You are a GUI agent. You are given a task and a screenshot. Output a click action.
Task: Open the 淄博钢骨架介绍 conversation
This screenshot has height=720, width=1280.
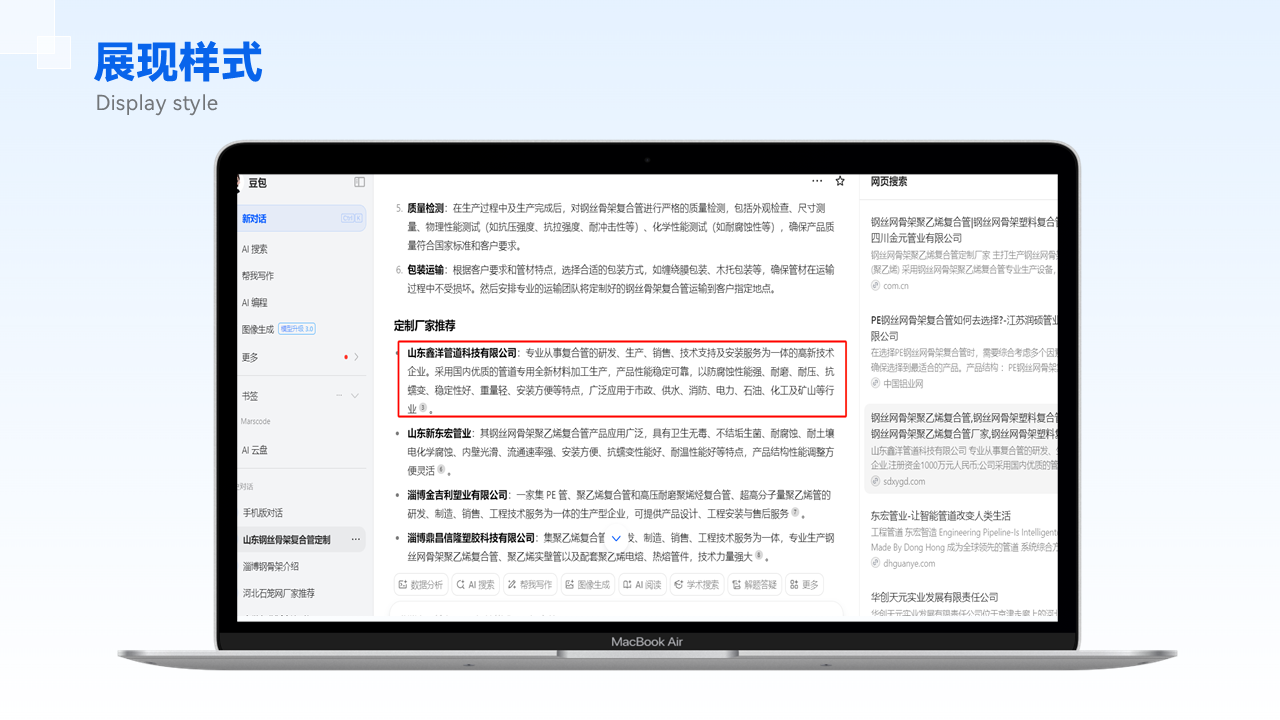click(x=271, y=566)
